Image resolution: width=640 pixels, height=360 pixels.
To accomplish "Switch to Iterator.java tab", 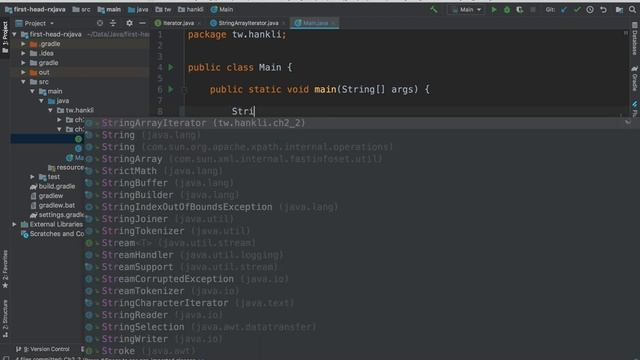I will coord(177,23).
